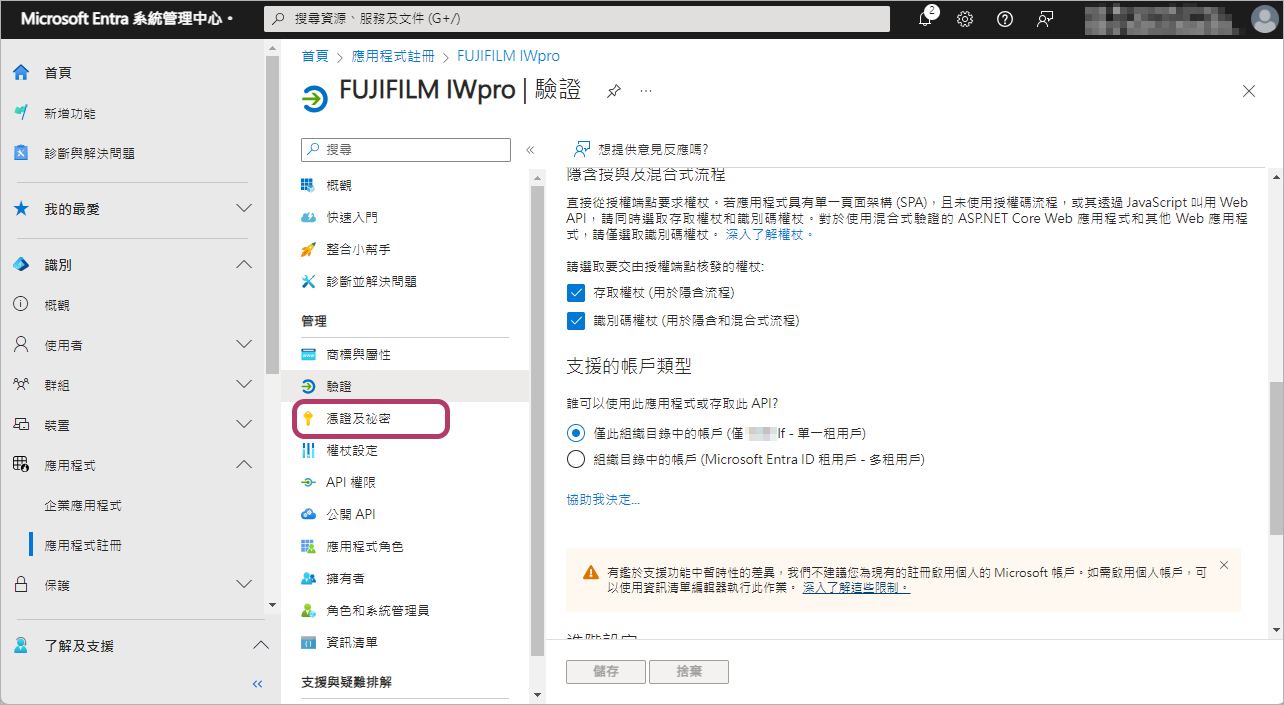Click the 群組 people icon
The height and width of the screenshot is (705, 1284).
tap(21, 385)
